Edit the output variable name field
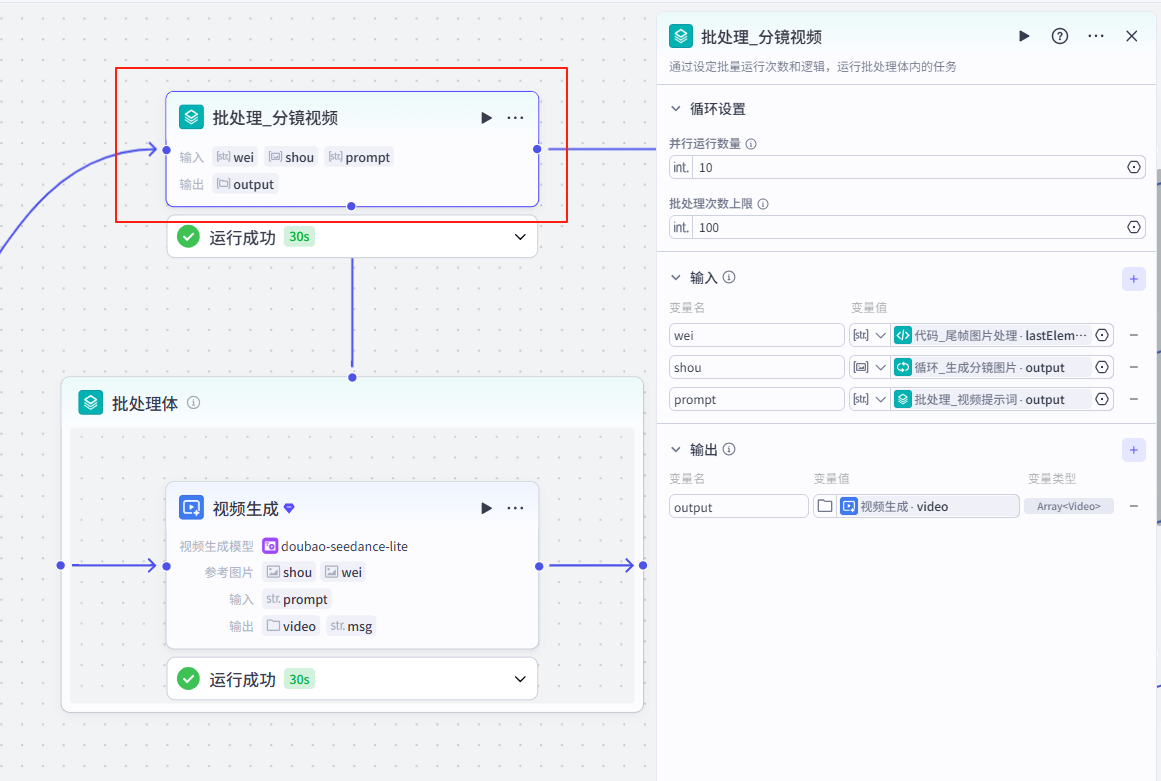This screenshot has height=781, width=1161. [738, 507]
